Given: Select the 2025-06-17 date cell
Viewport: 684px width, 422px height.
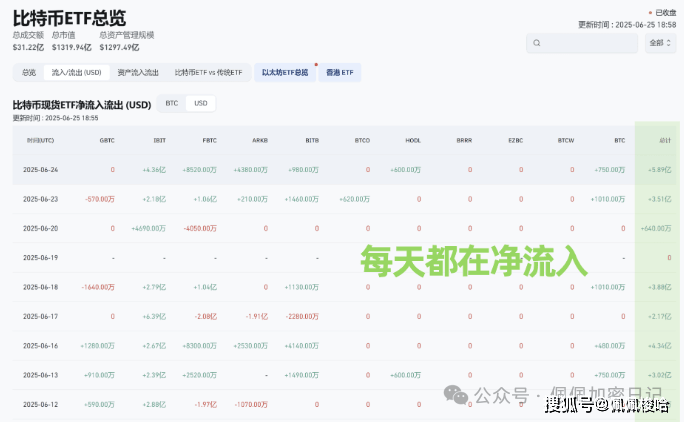Looking at the screenshot, I should click(41, 316).
